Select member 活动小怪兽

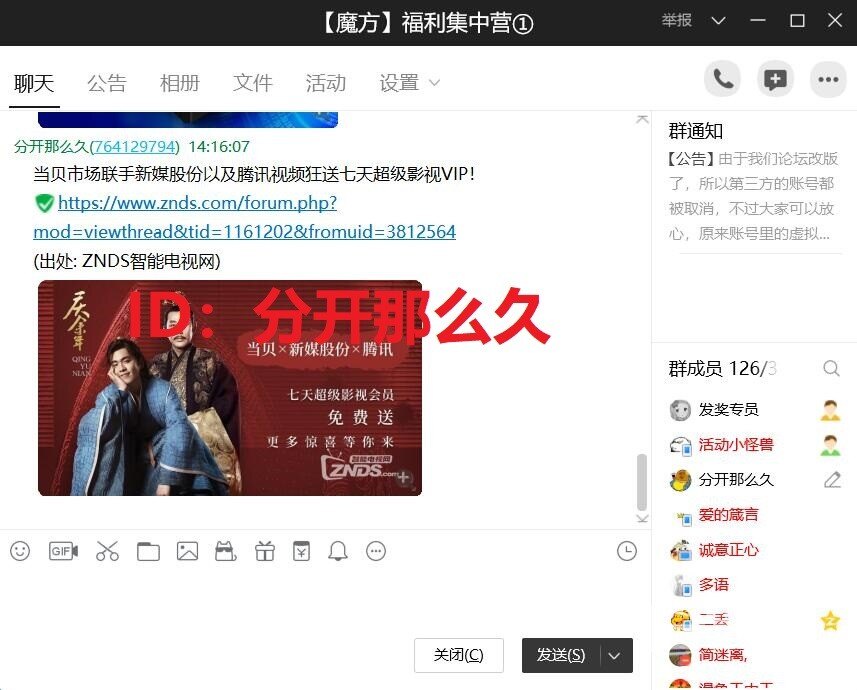736,445
